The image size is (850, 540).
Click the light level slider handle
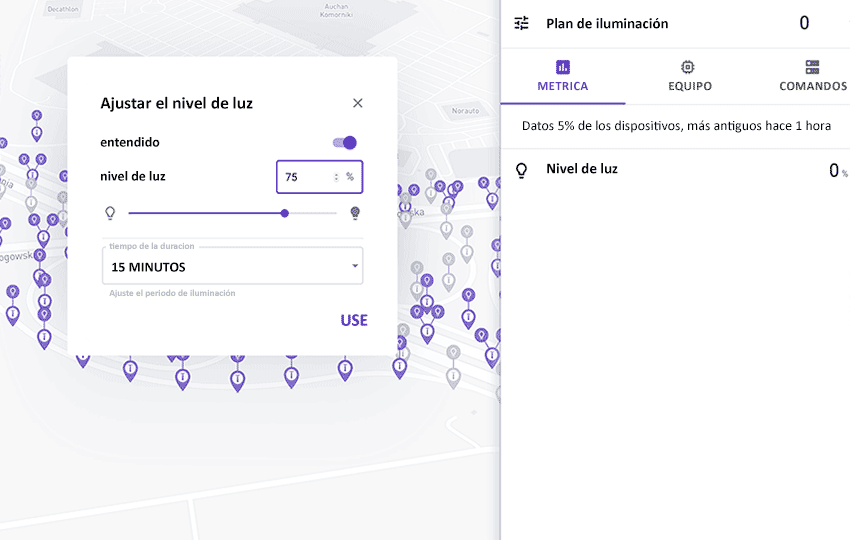[285, 213]
